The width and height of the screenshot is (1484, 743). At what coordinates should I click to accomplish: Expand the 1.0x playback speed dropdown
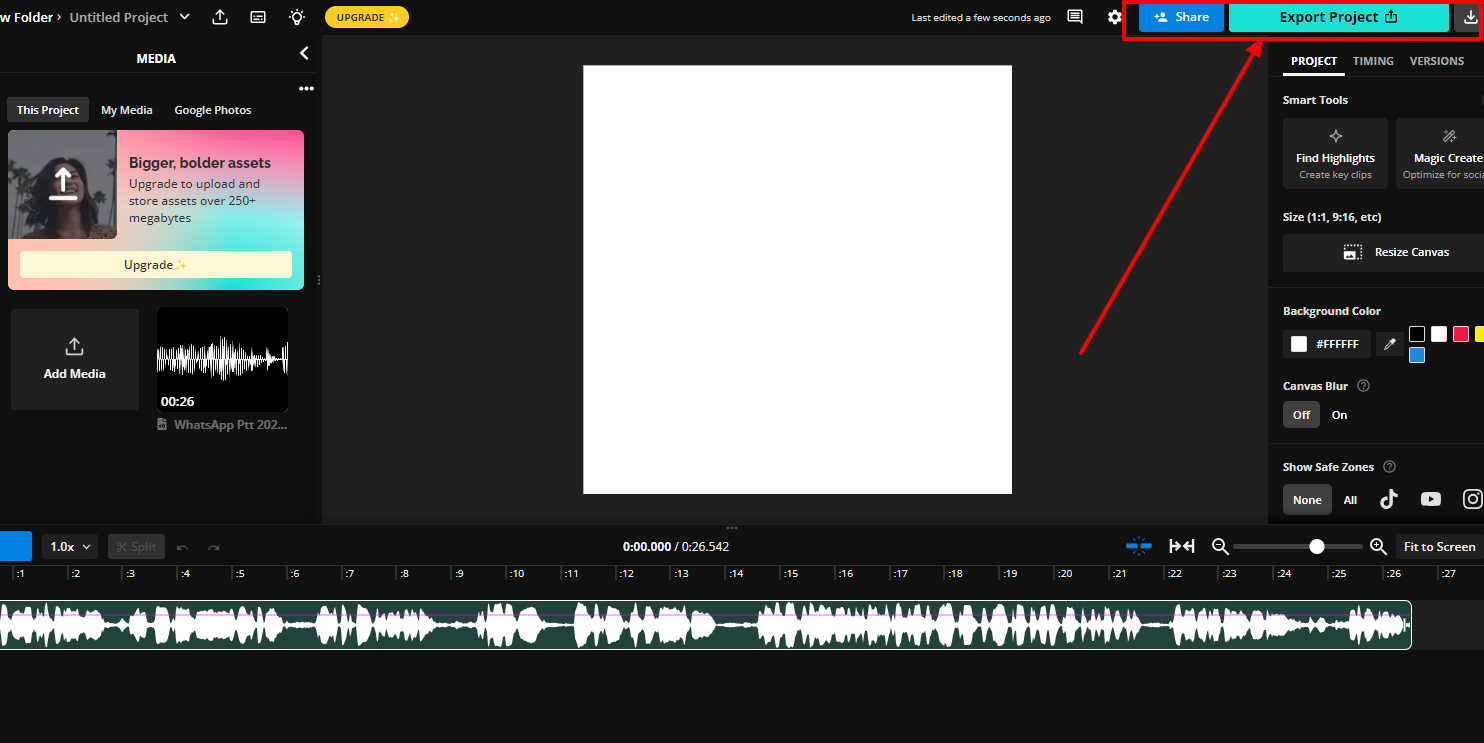coord(71,547)
